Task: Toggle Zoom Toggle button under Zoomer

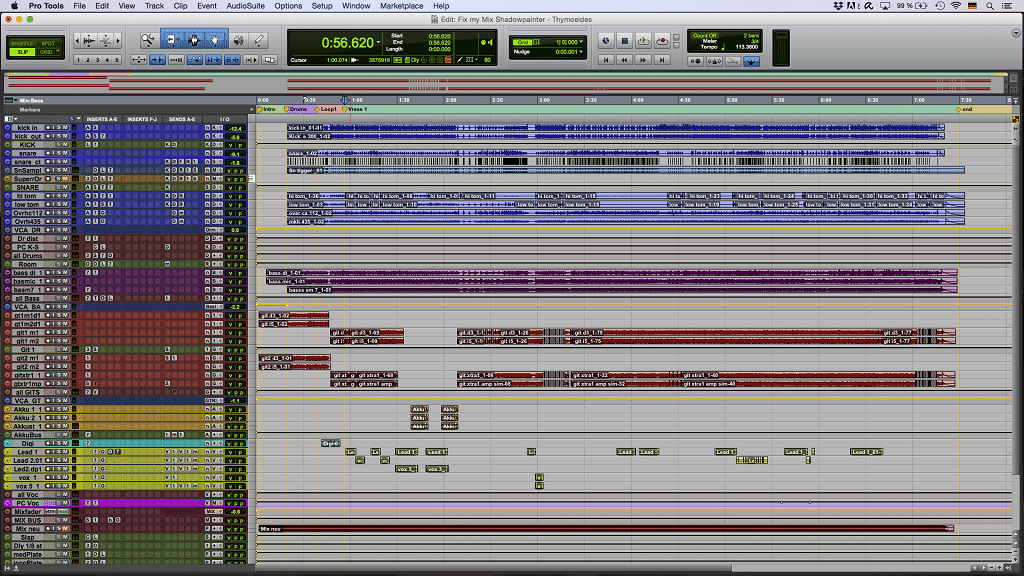Action: pyautogui.click(x=138, y=59)
